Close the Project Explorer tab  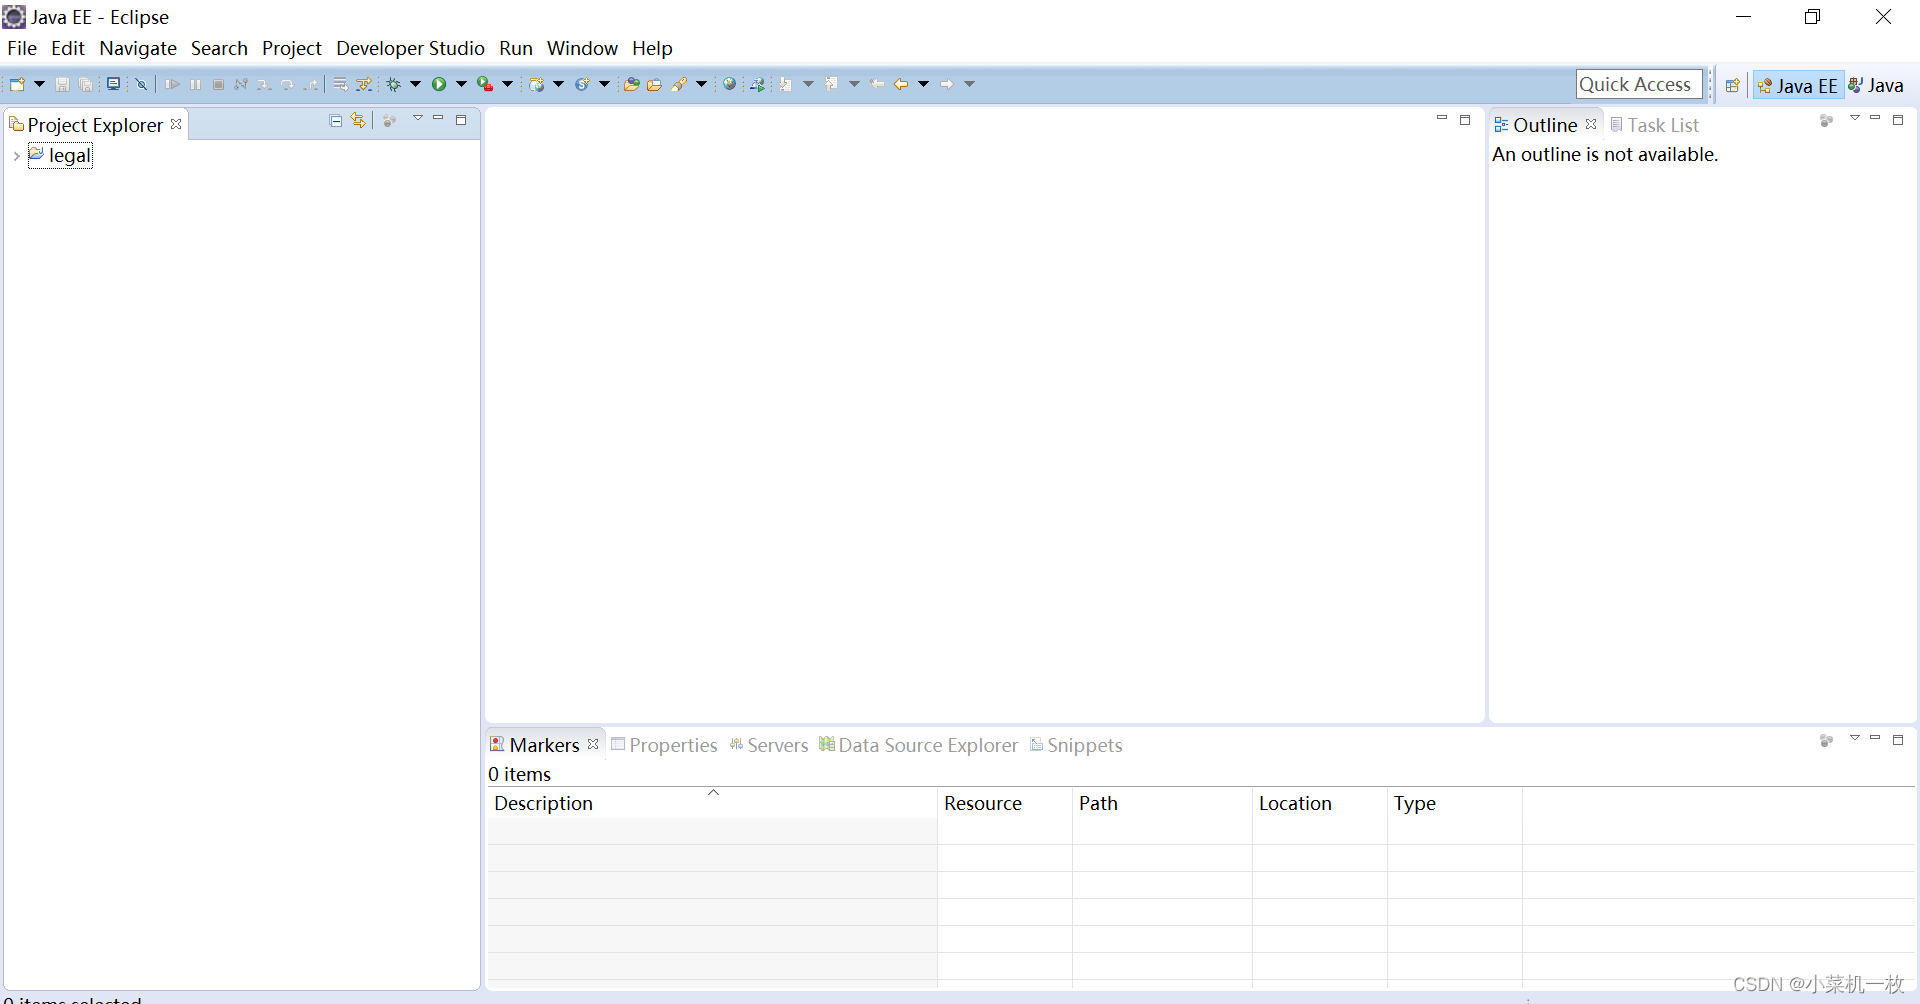pyautogui.click(x=176, y=124)
